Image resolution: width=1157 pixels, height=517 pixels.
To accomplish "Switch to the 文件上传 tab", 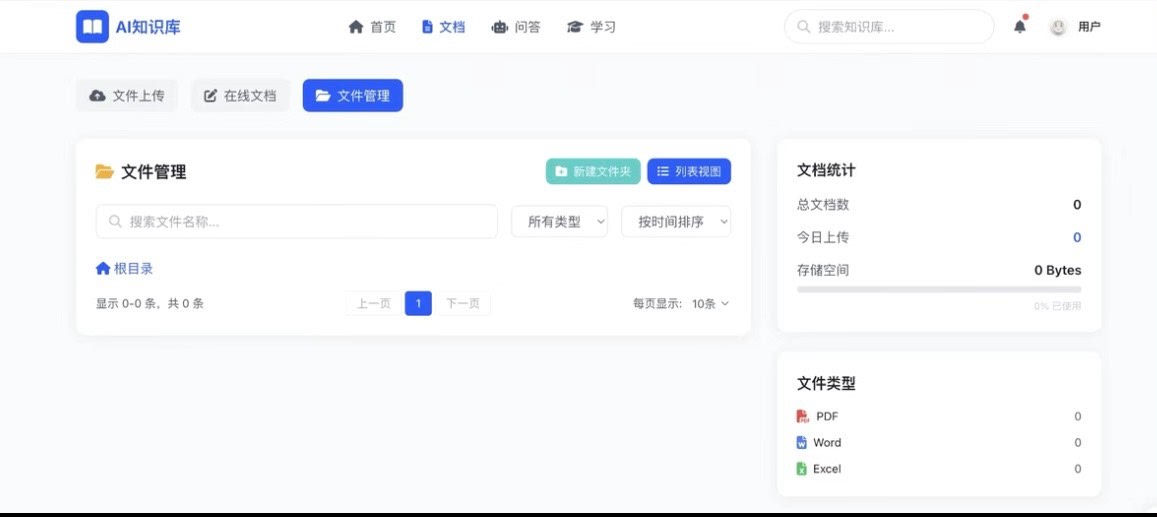I will (x=127, y=96).
